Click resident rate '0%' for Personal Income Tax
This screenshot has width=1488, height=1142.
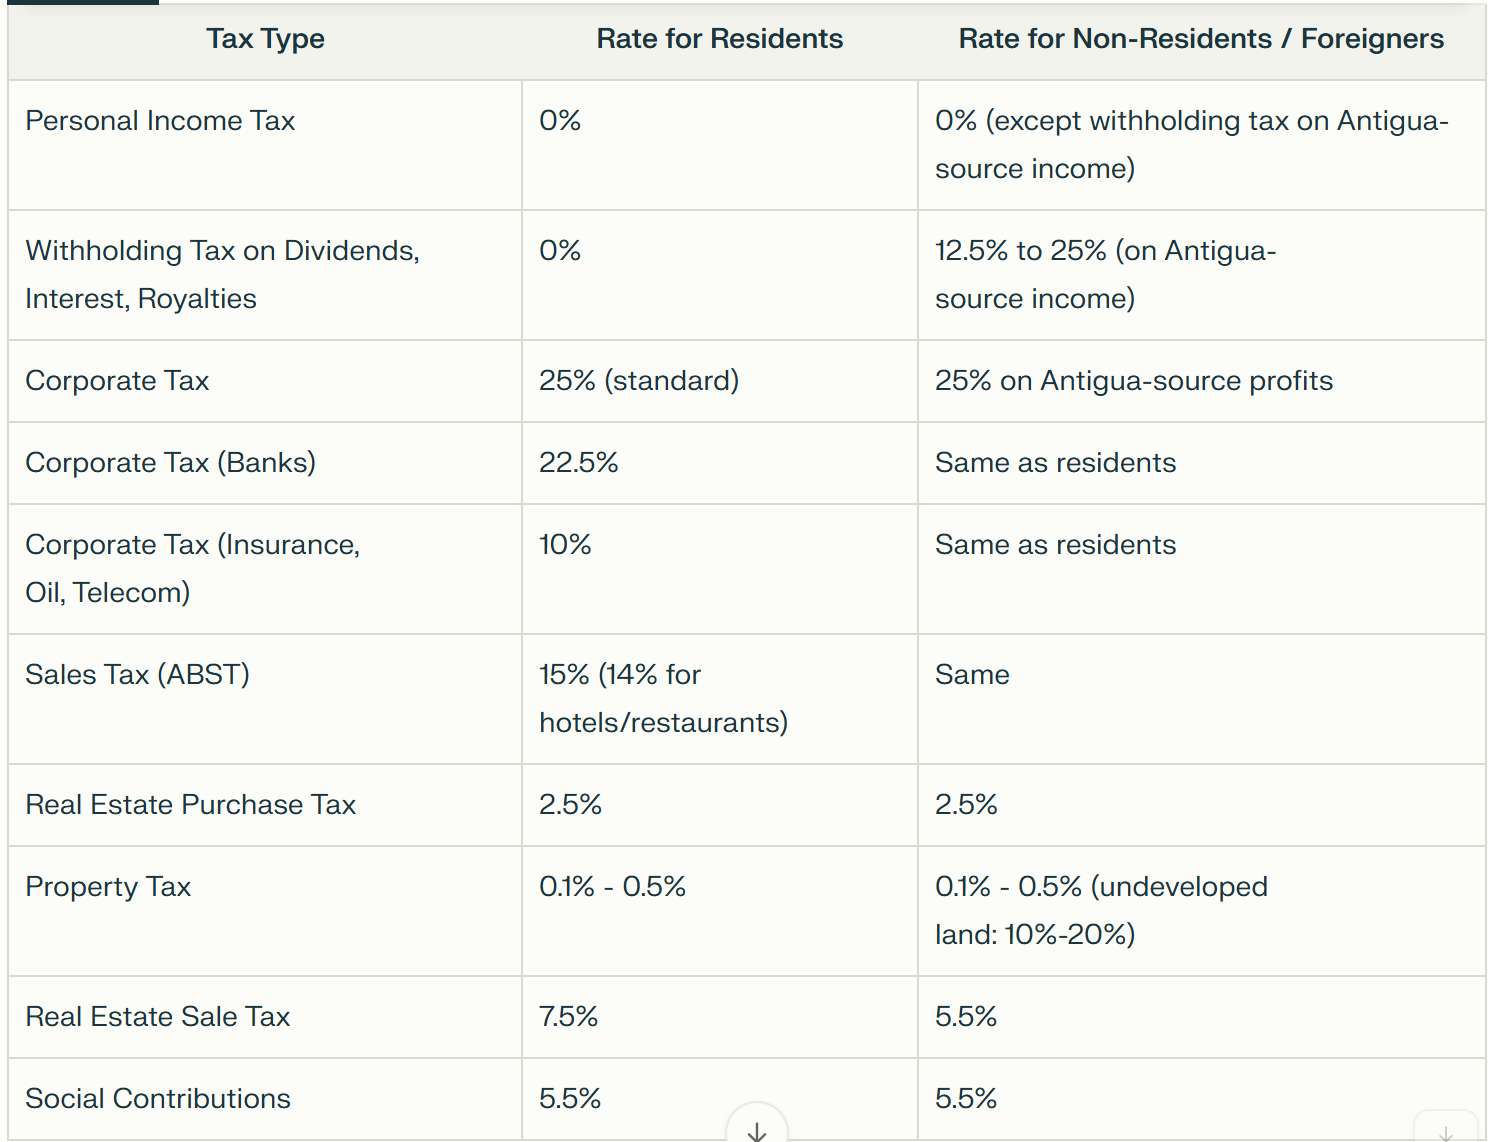coord(560,121)
